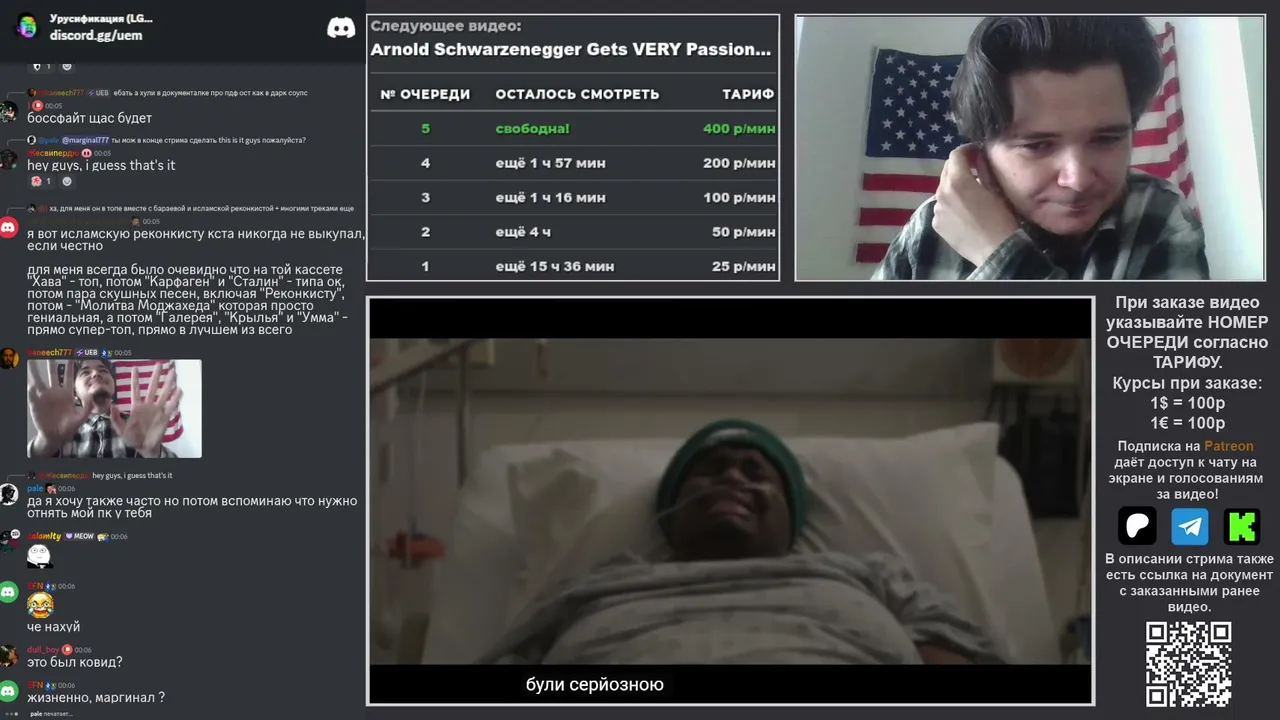
Task: Click the reaction below 'hey guys, i guess that's it'
Action: click(43, 181)
